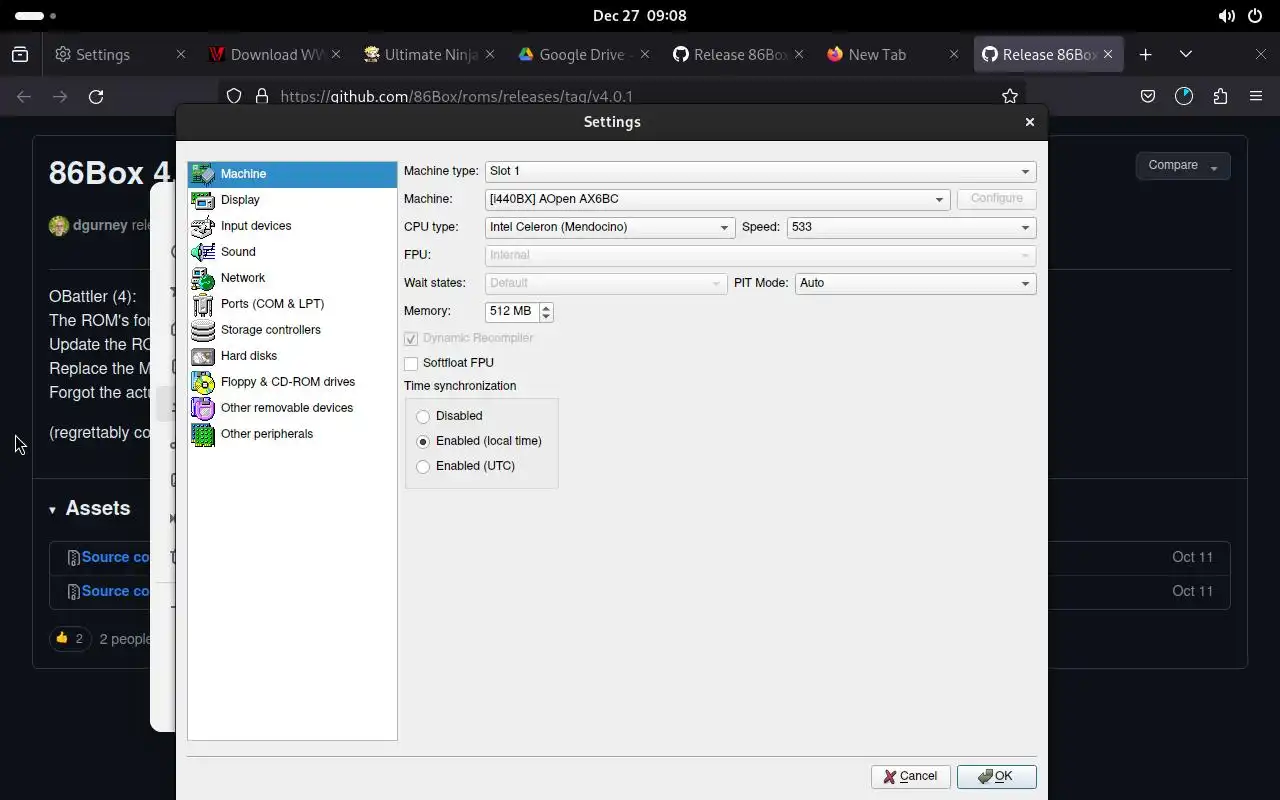Open Other peripherals icon
This screenshot has height=800, width=1280.
[203, 434]
